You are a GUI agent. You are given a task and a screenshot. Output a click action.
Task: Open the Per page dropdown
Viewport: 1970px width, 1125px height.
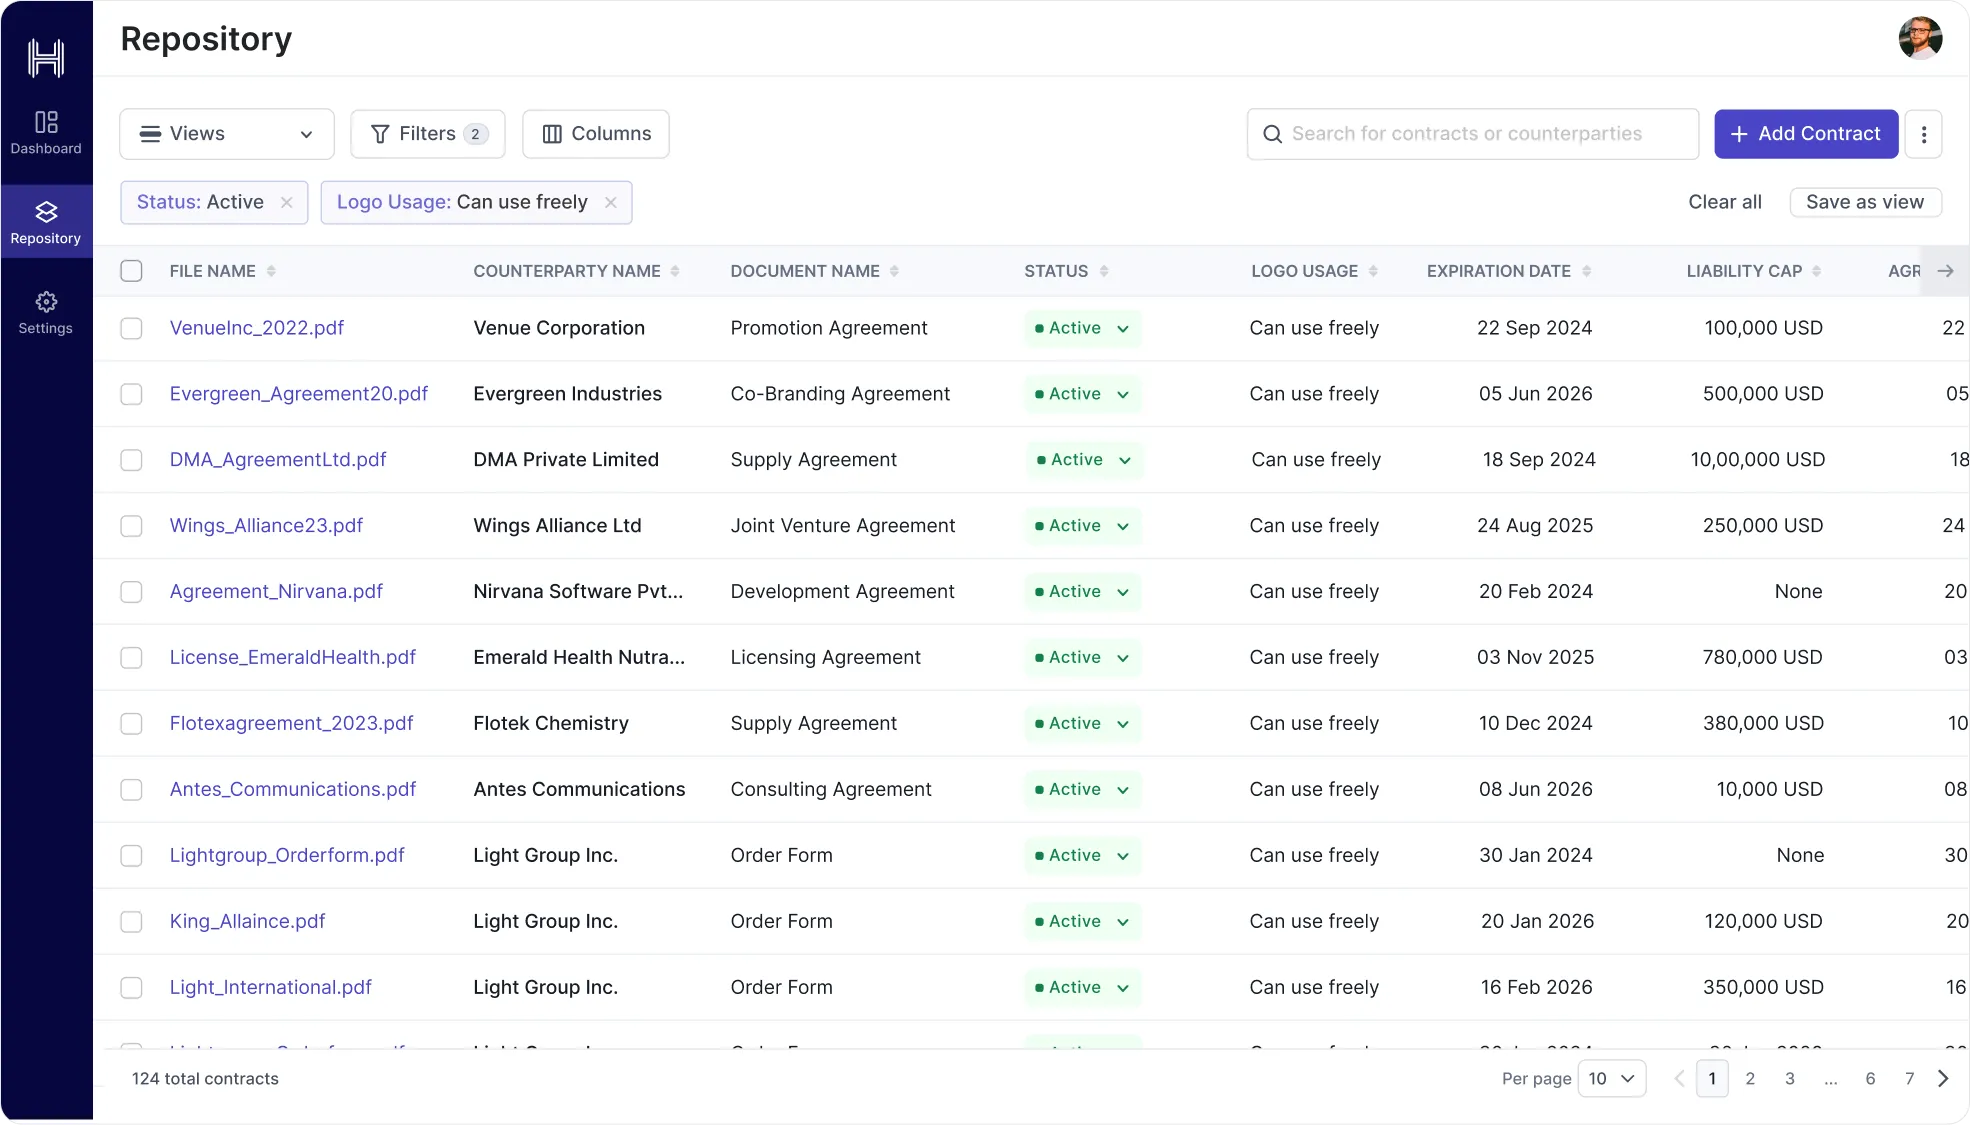coord(1611,1079)
